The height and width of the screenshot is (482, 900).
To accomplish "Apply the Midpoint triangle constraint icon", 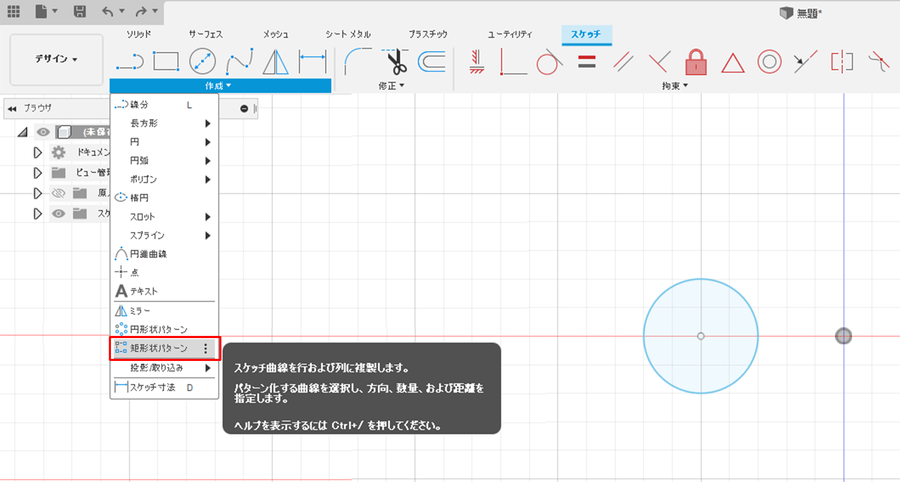I will pos(732,62).
